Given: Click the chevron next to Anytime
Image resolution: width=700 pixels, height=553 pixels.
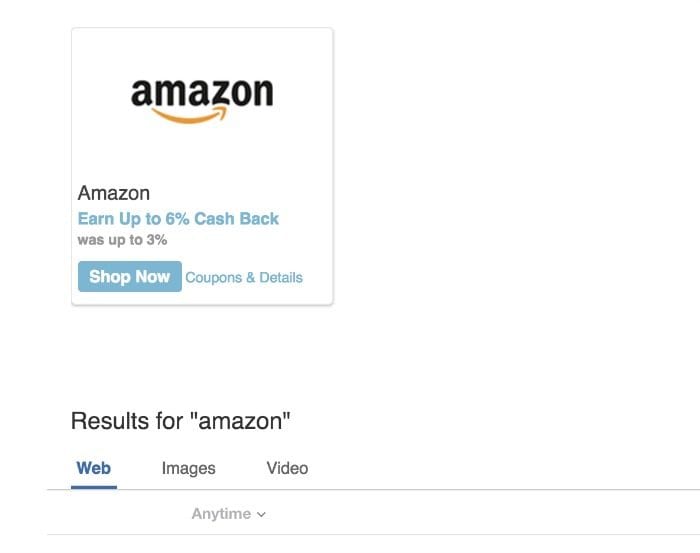Looking at the screenshot, I should tap(262, 515).
